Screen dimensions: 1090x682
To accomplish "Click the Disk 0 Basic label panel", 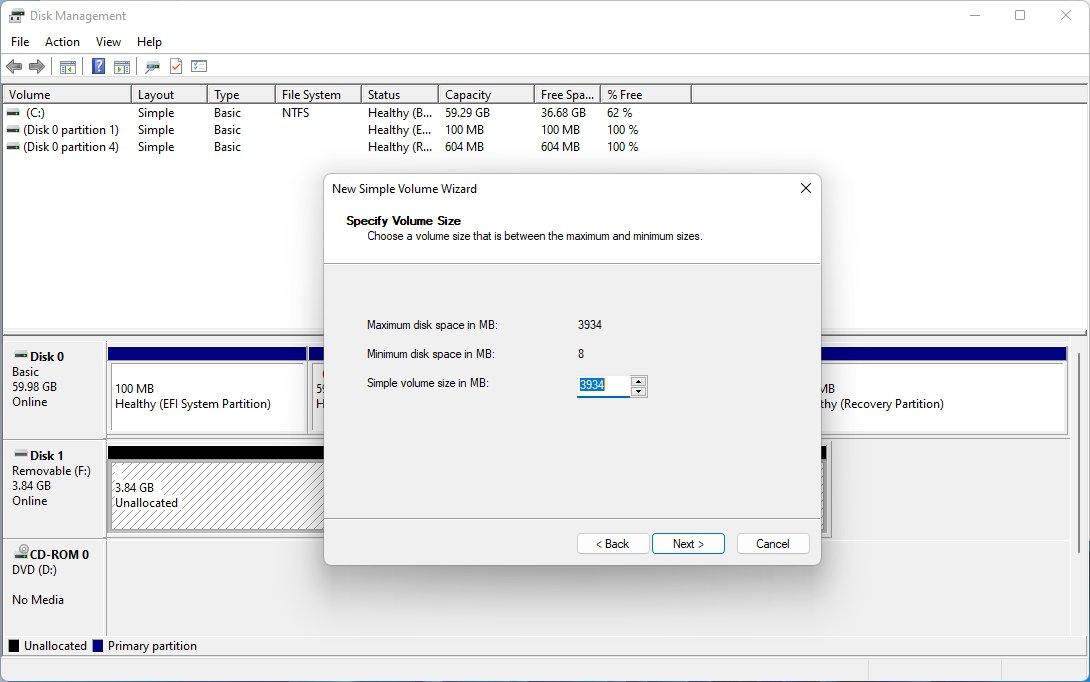I will click(x=54, y=389).
